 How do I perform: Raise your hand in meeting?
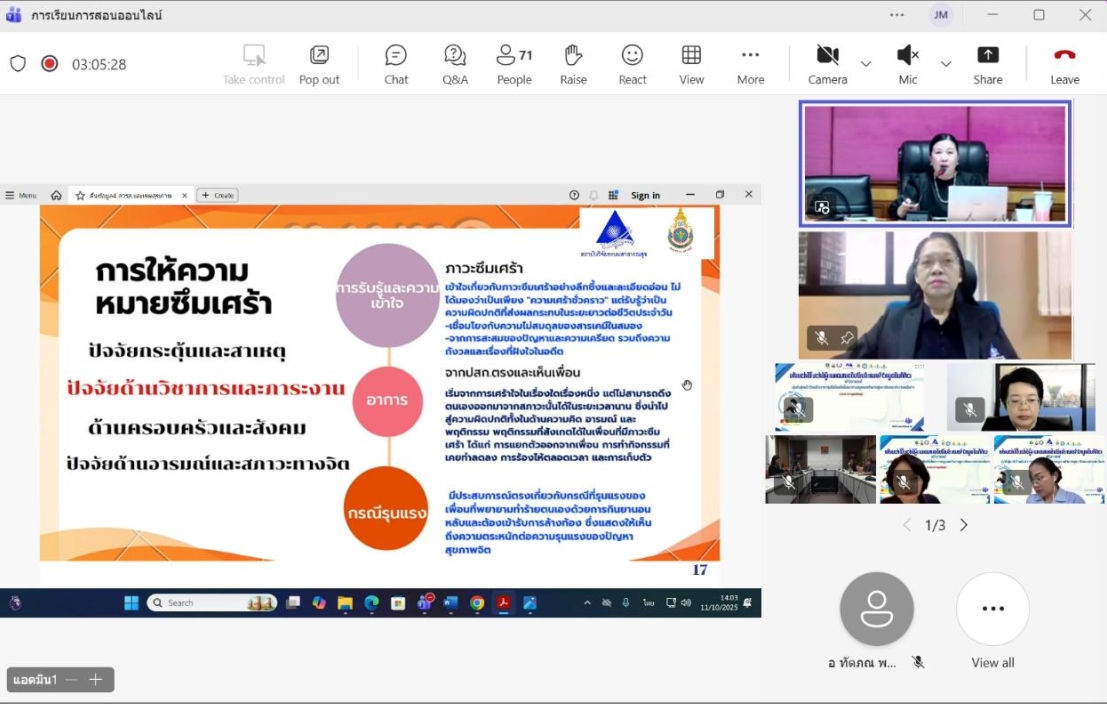tap(573, 64)
